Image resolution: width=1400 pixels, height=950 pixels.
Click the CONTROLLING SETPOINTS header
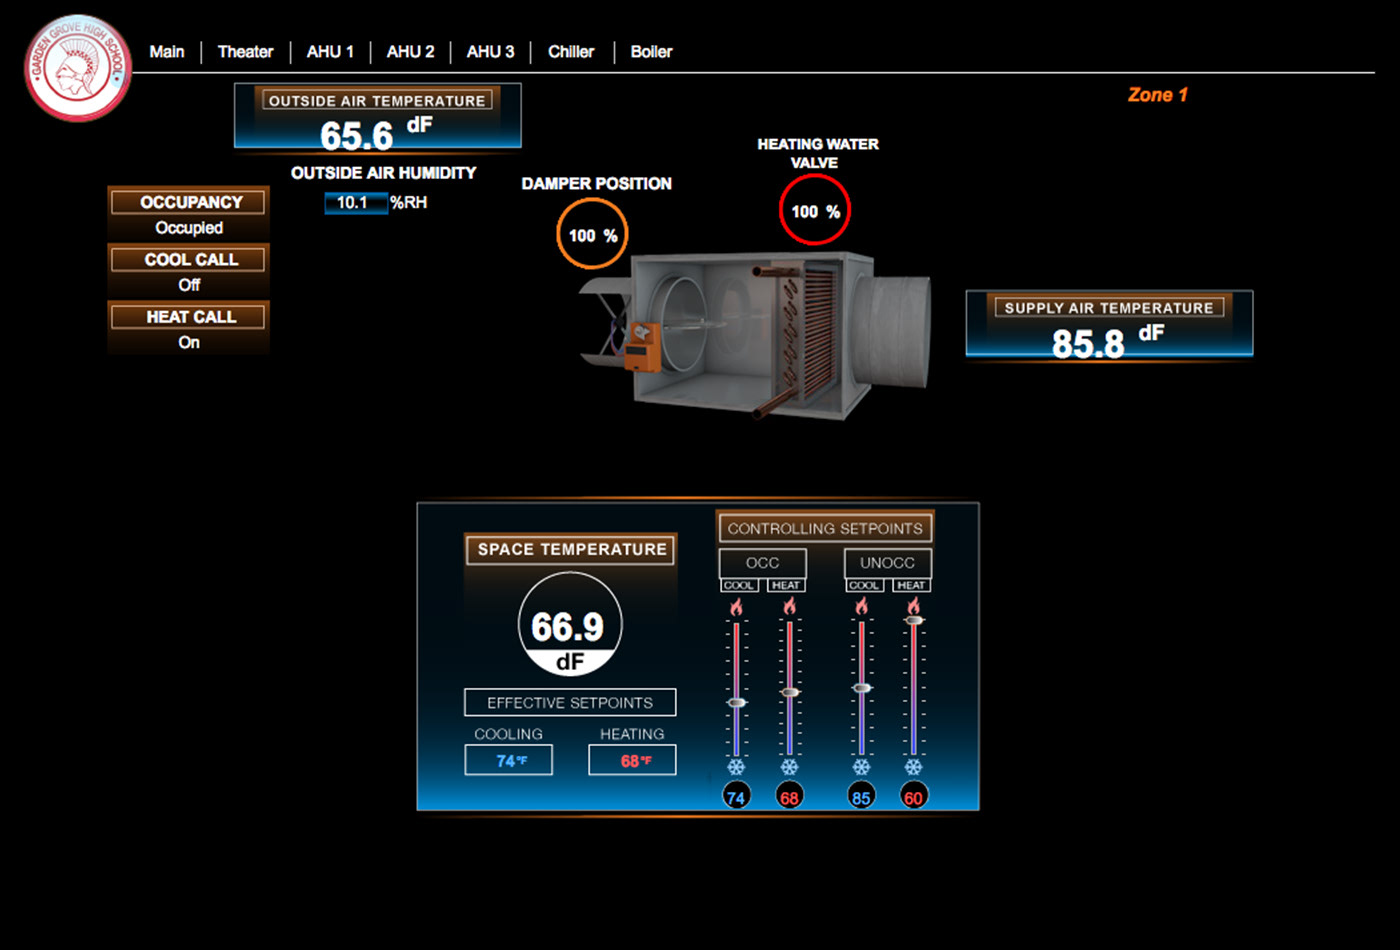click(x=825, y=528)
